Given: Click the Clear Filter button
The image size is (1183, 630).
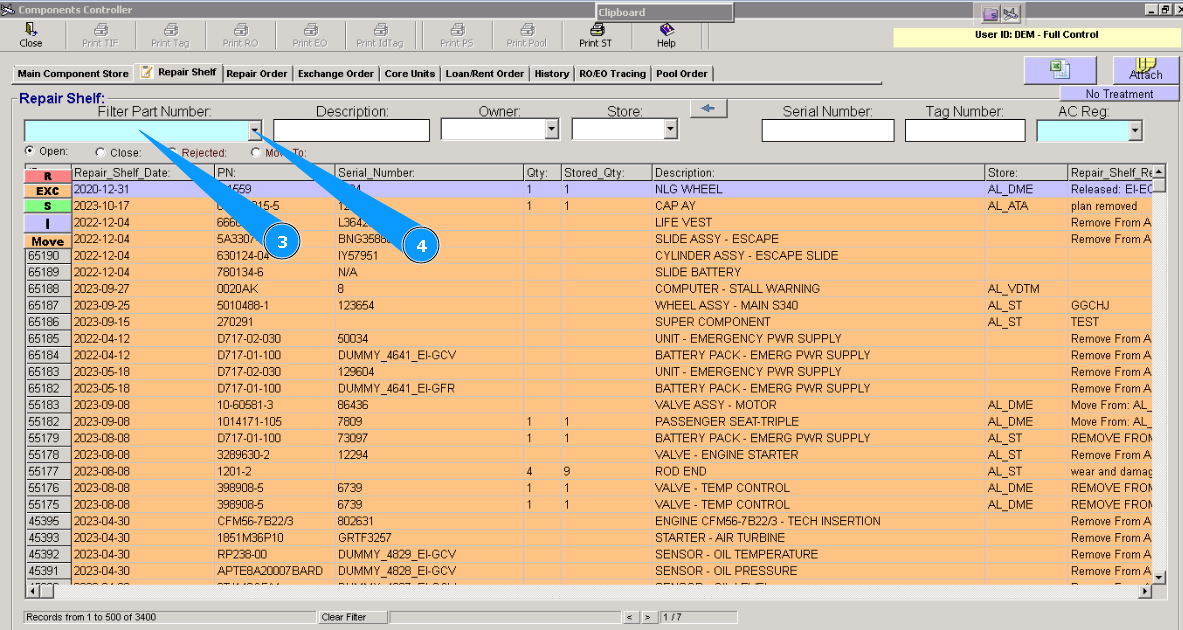Looking at the screenshot, I should pyautogui.click(x=352, y=617).
